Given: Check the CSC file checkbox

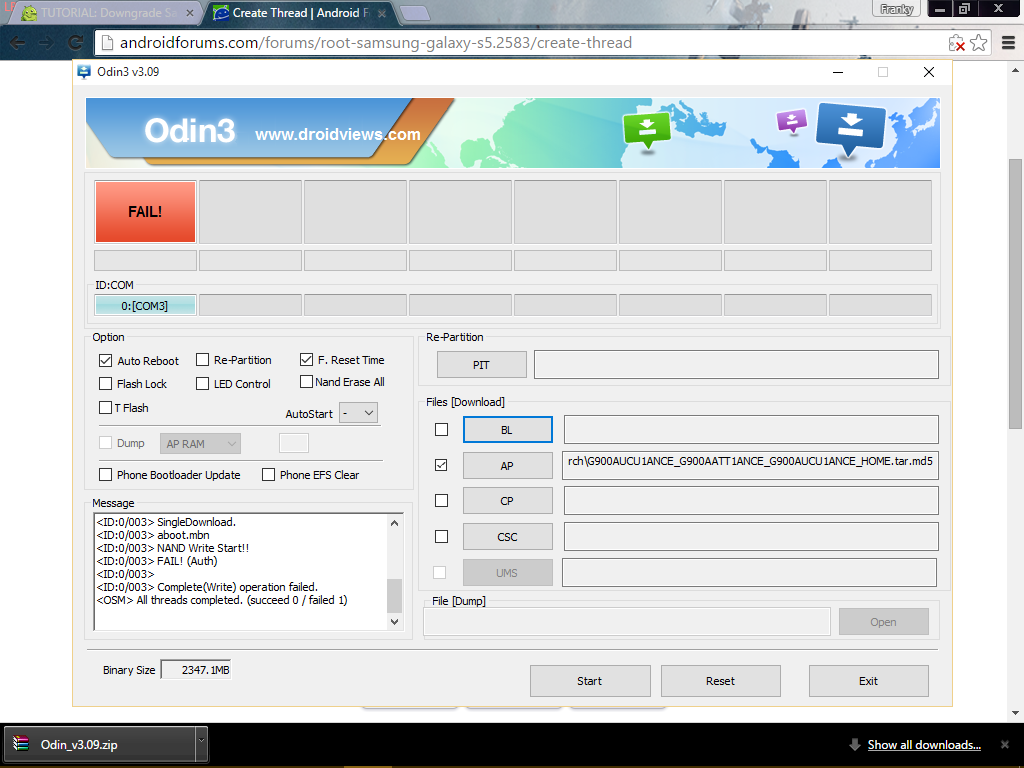Looking at the screenshot, I should (x=441, y=536).
